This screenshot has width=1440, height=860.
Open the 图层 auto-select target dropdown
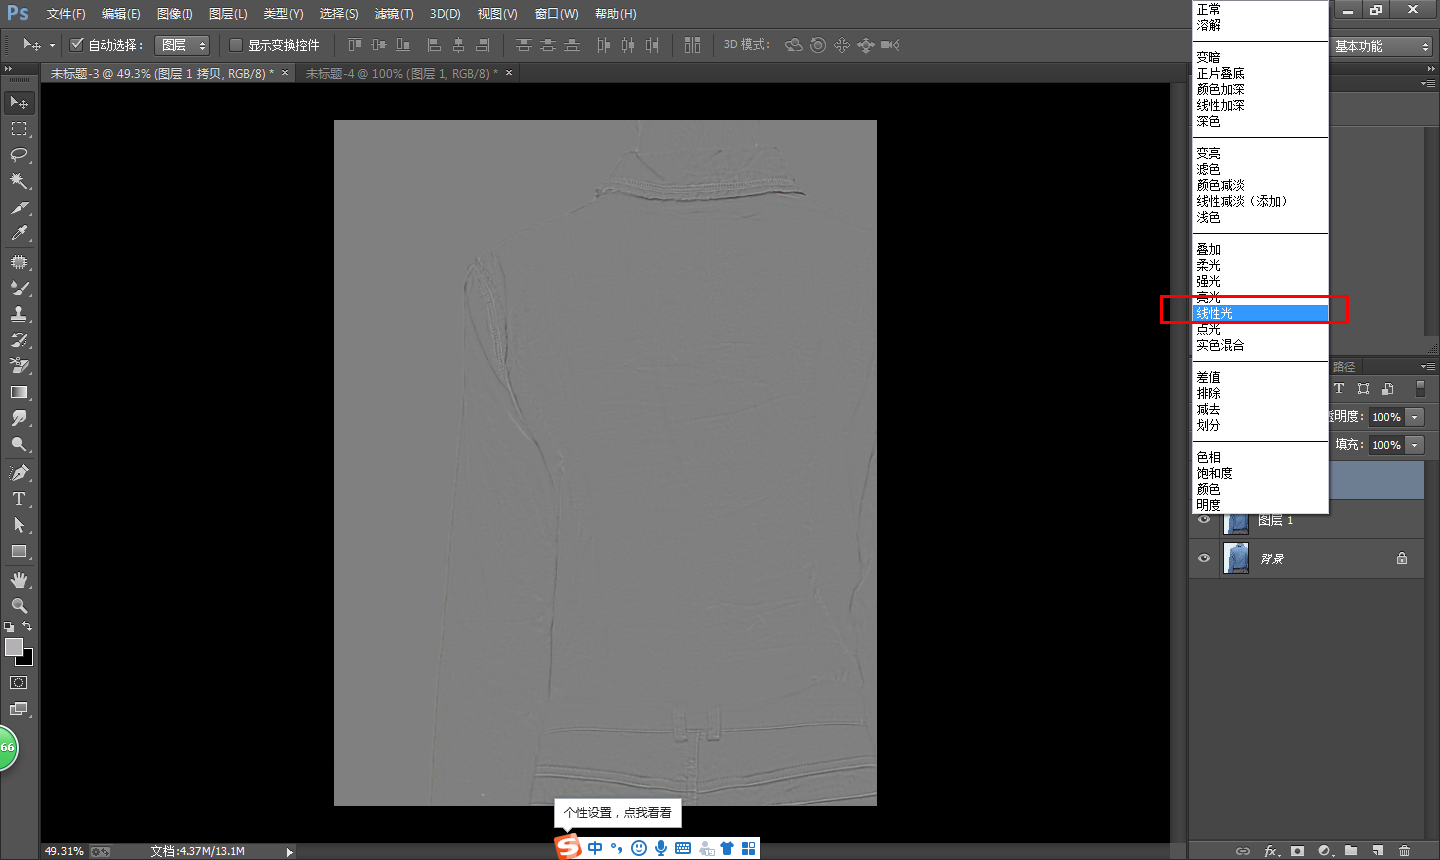point(182,45)
